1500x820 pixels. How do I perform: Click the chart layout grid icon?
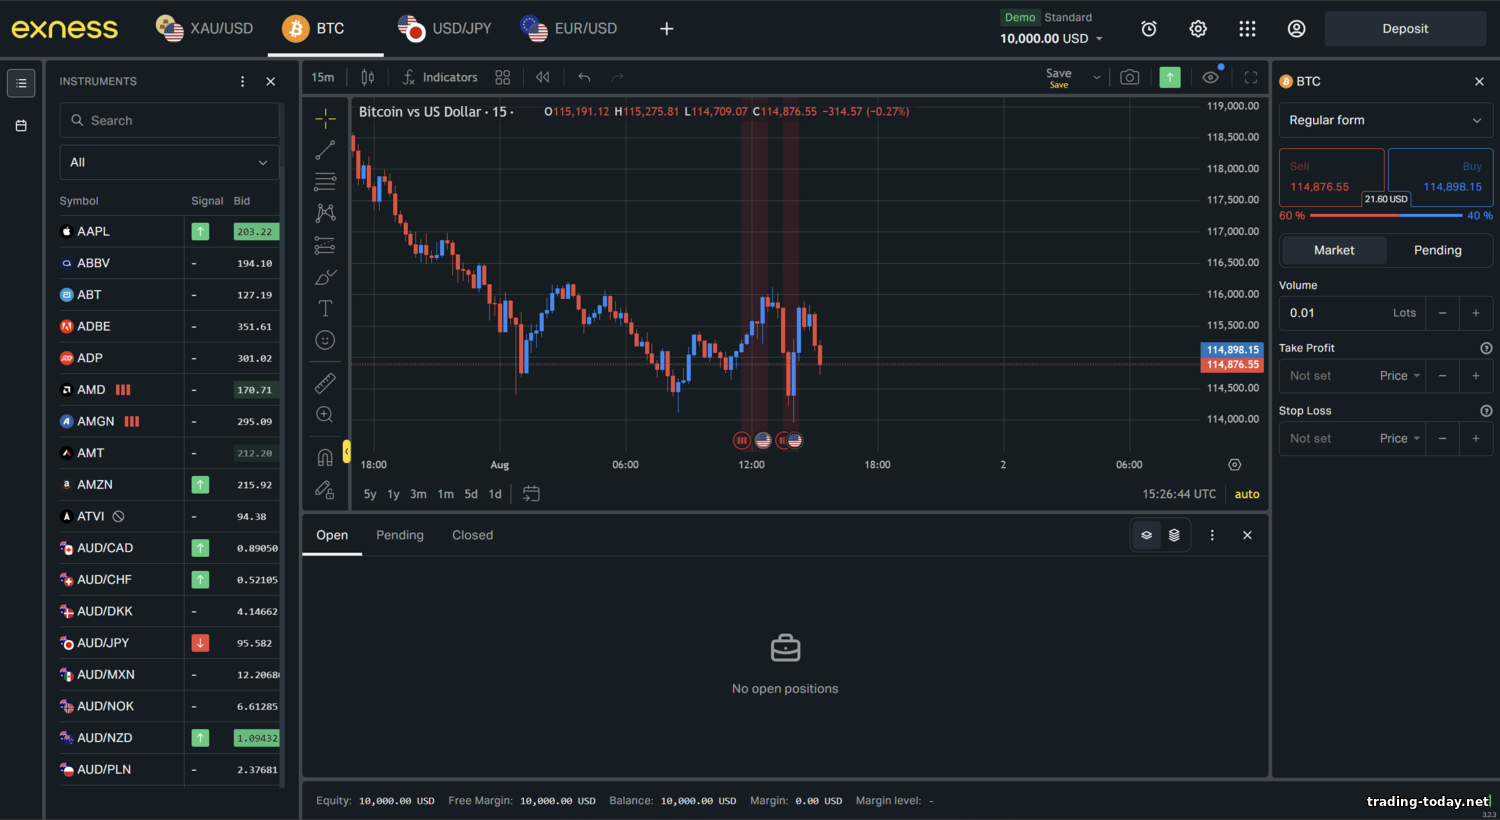(502, 77)
